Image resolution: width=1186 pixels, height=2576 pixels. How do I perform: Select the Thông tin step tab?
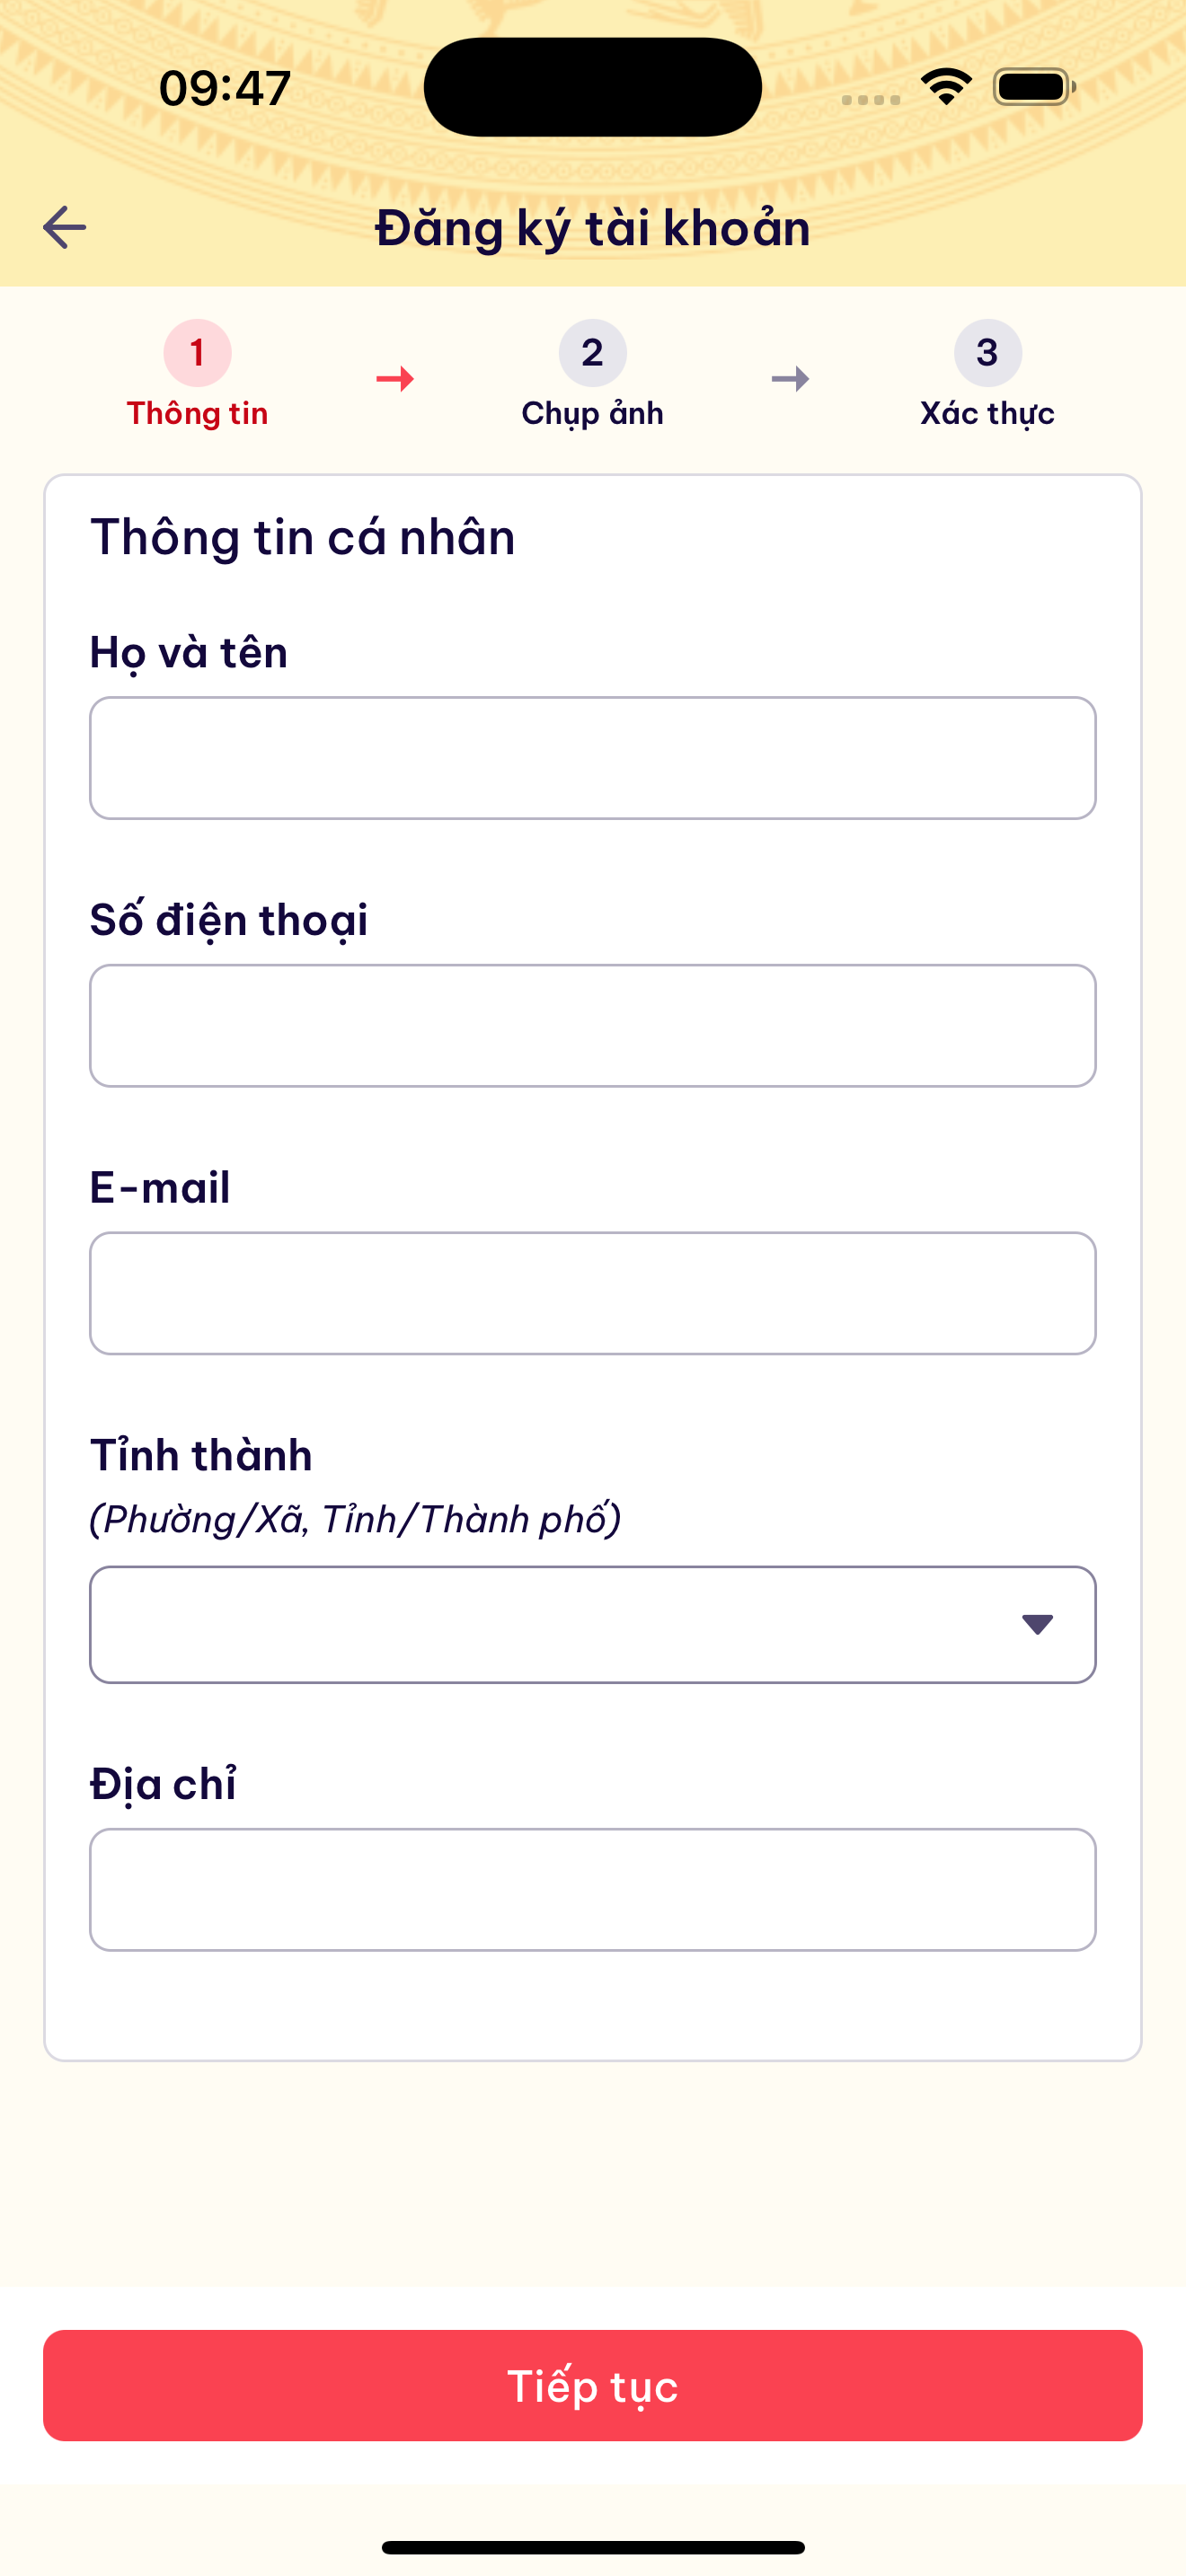tap(197, 380)
